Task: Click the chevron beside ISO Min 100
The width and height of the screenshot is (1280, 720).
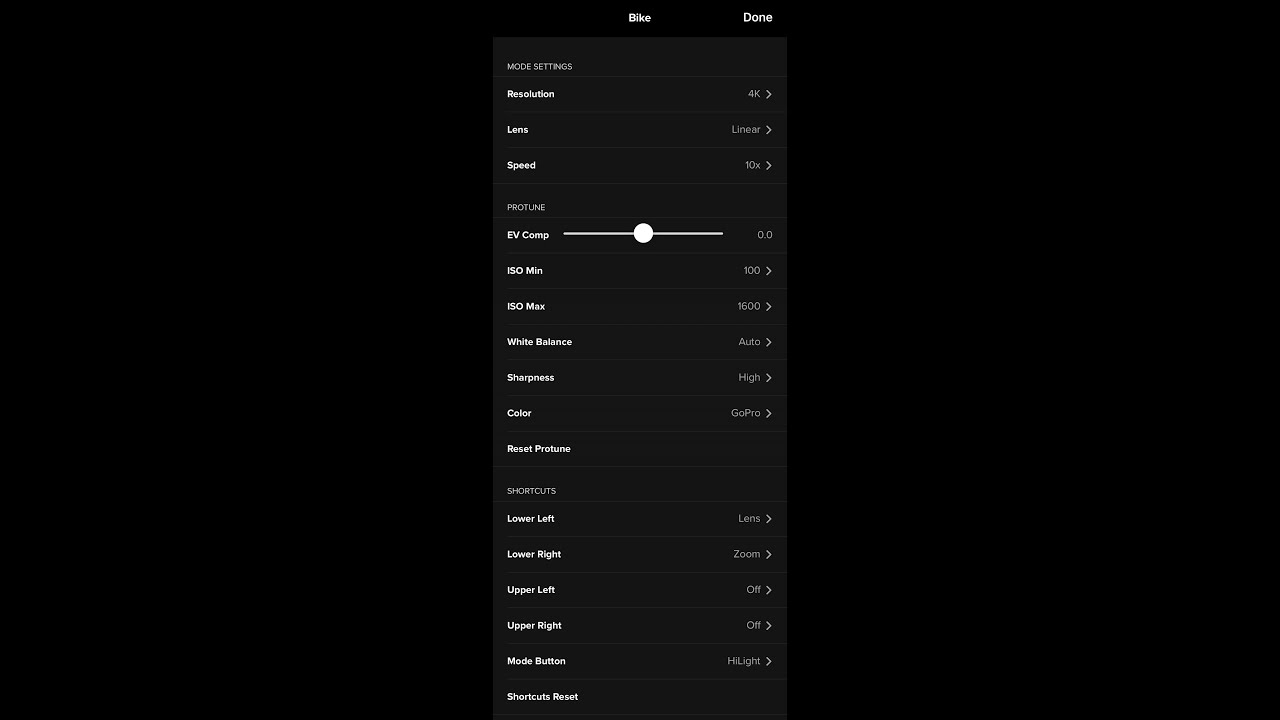Action: (x=768, y=271)
